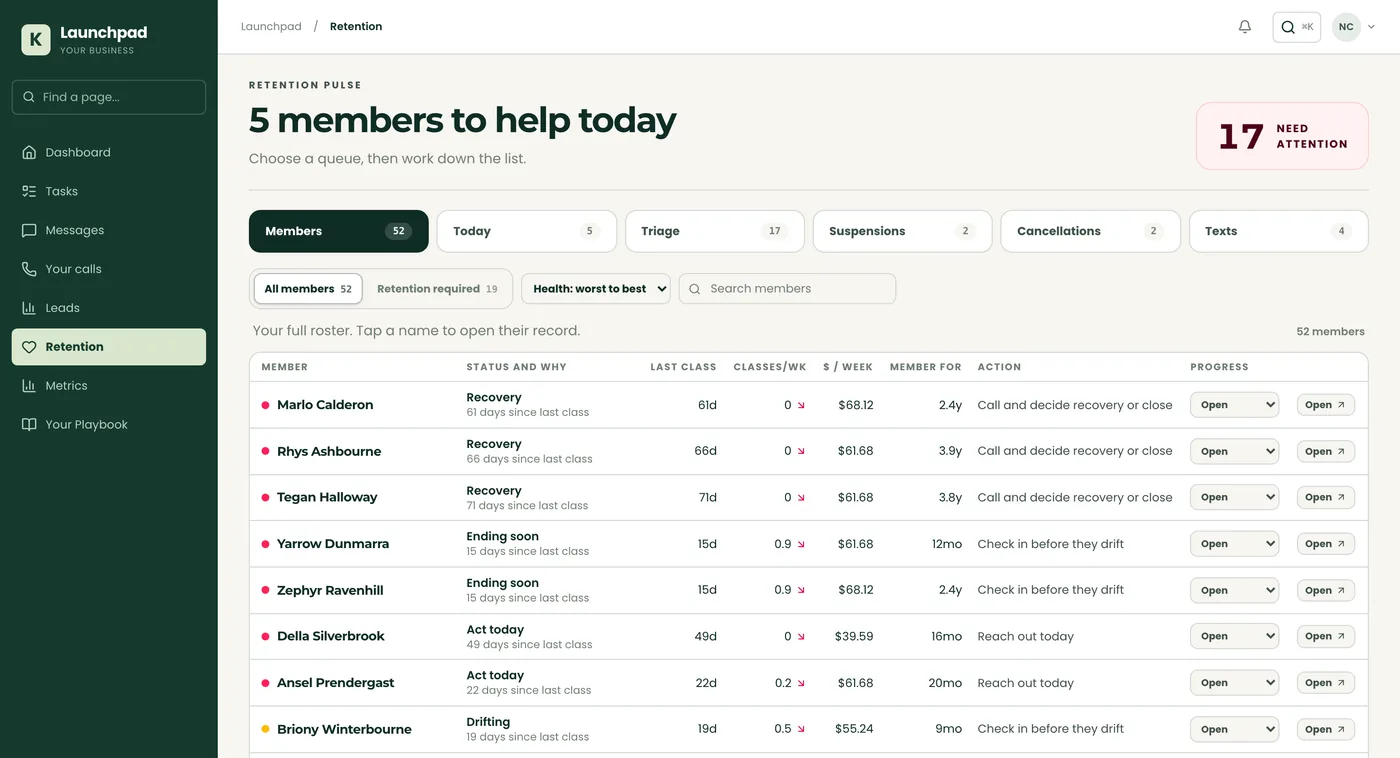1400x758 pixels.
Task: Open Briony Winterbourne's record with Open button
Action: click(1326, 729)
